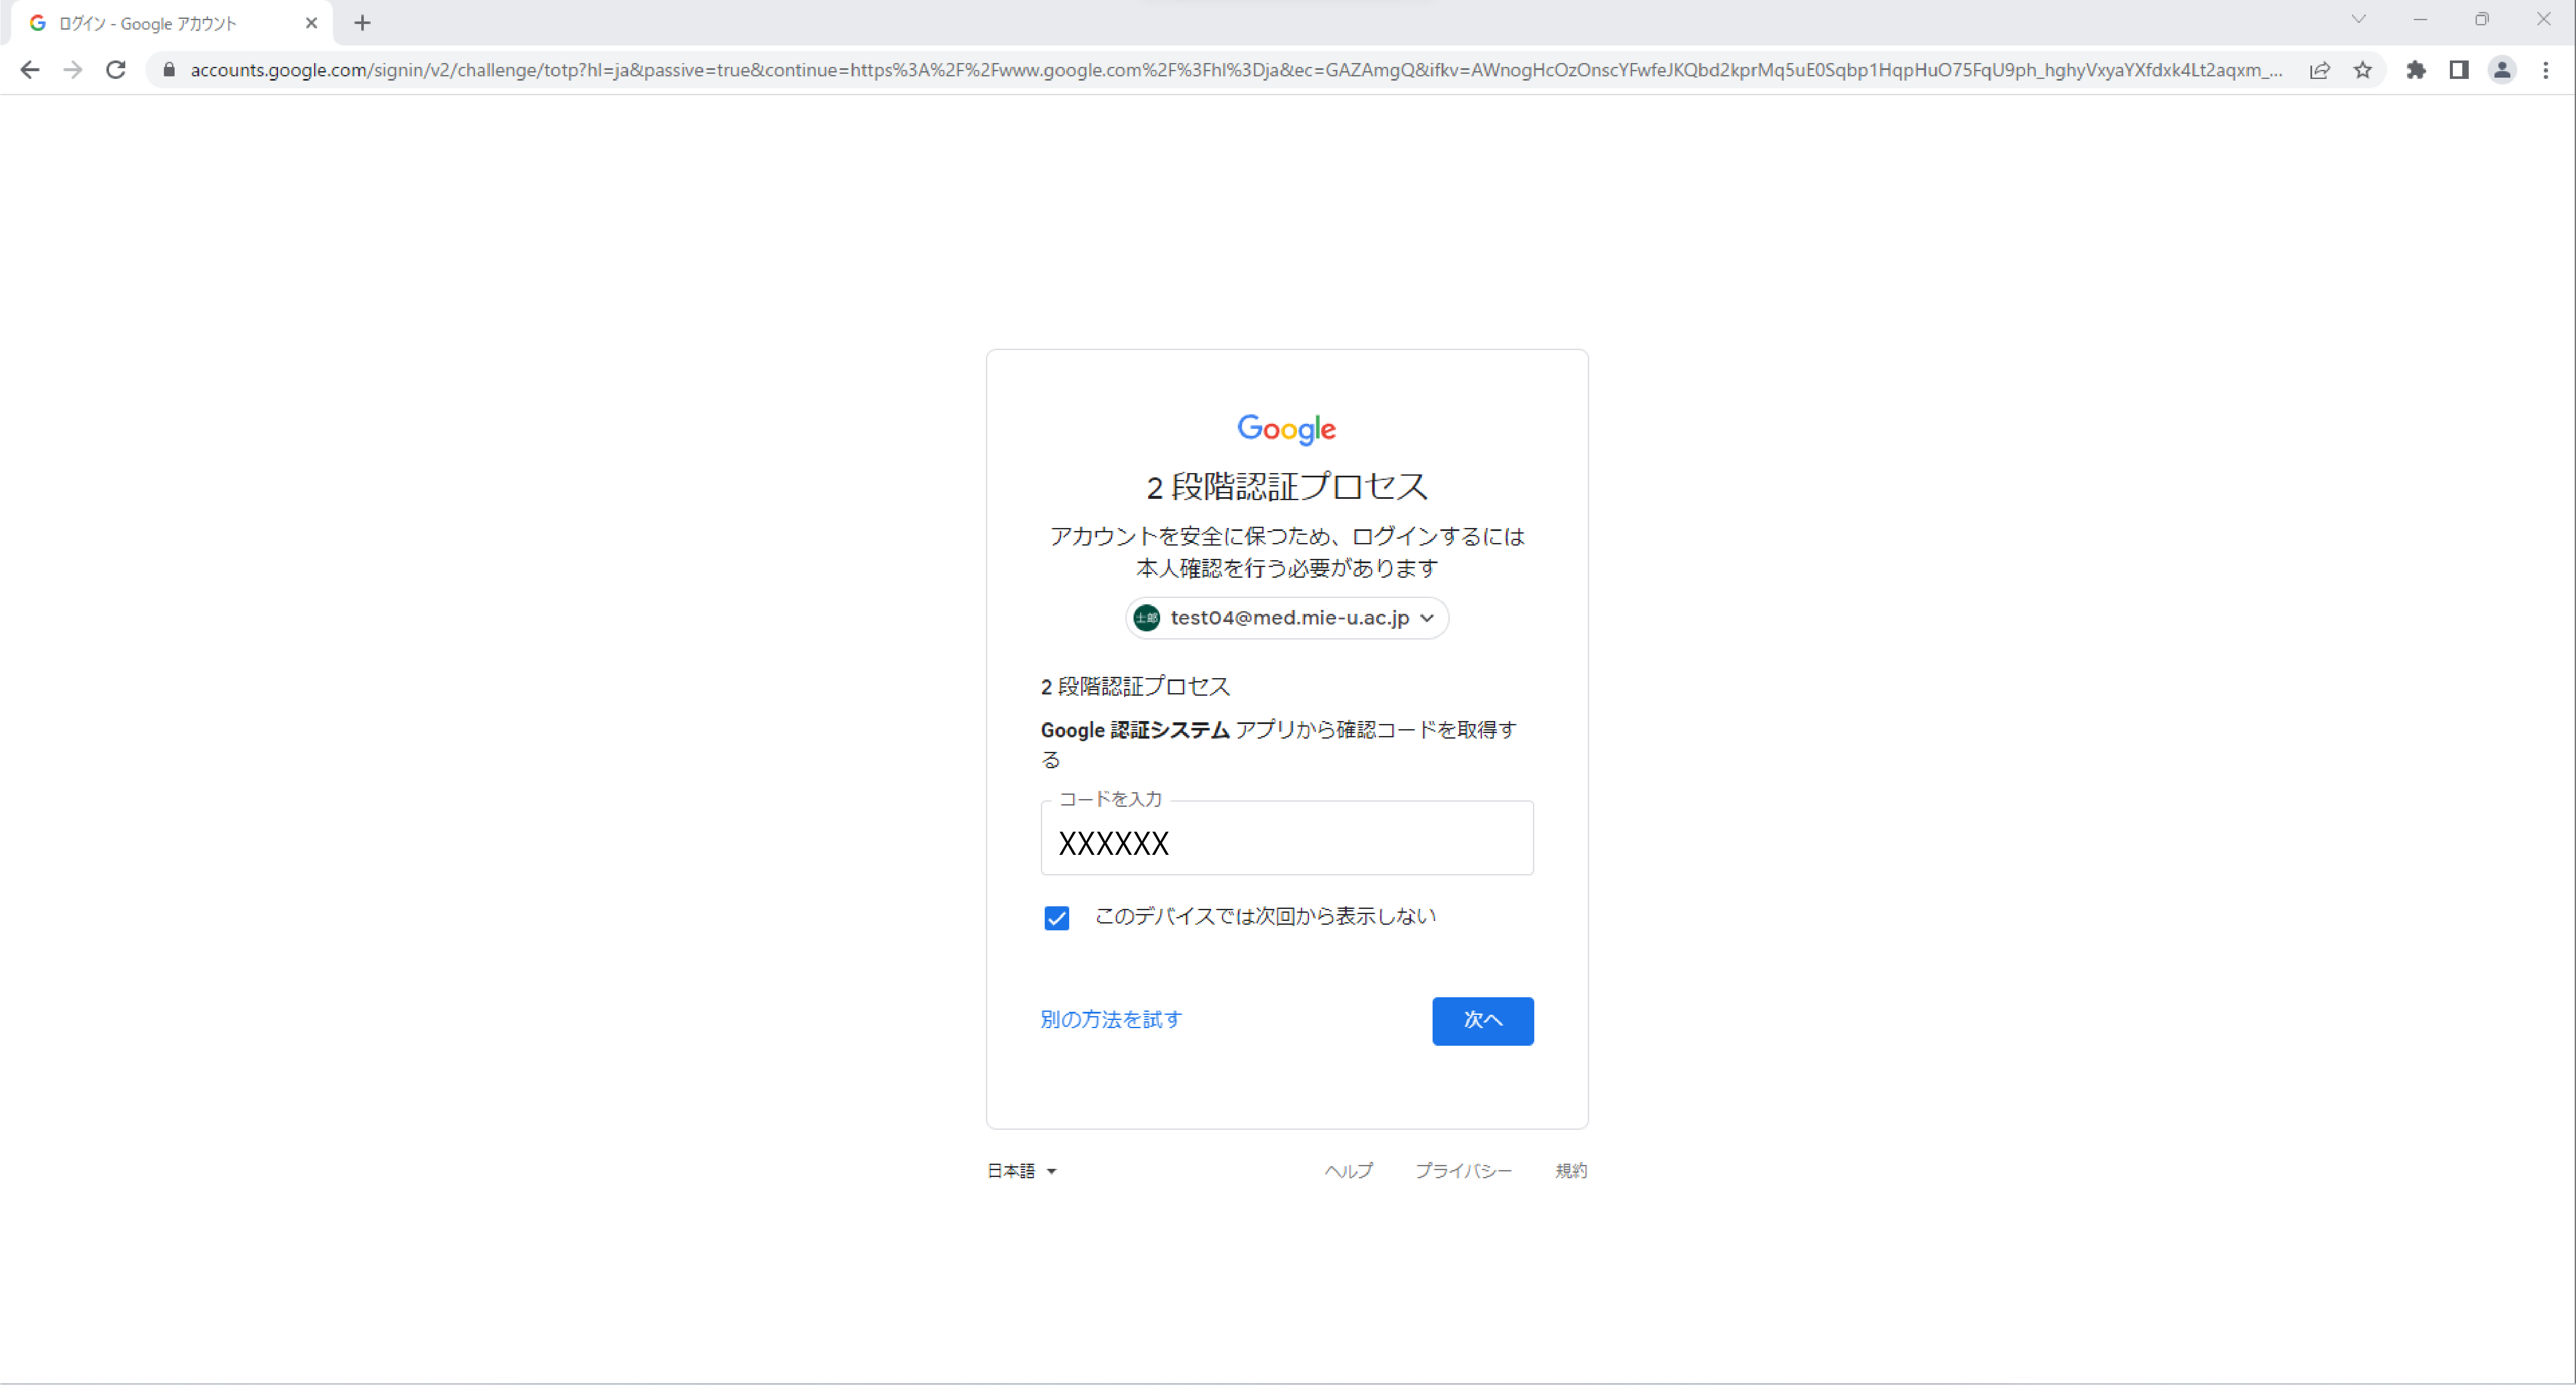The width and height of the screenshot is (2576, 1385).
Task: Close the Google アカウント tab
Action: (x=311, y=23)
